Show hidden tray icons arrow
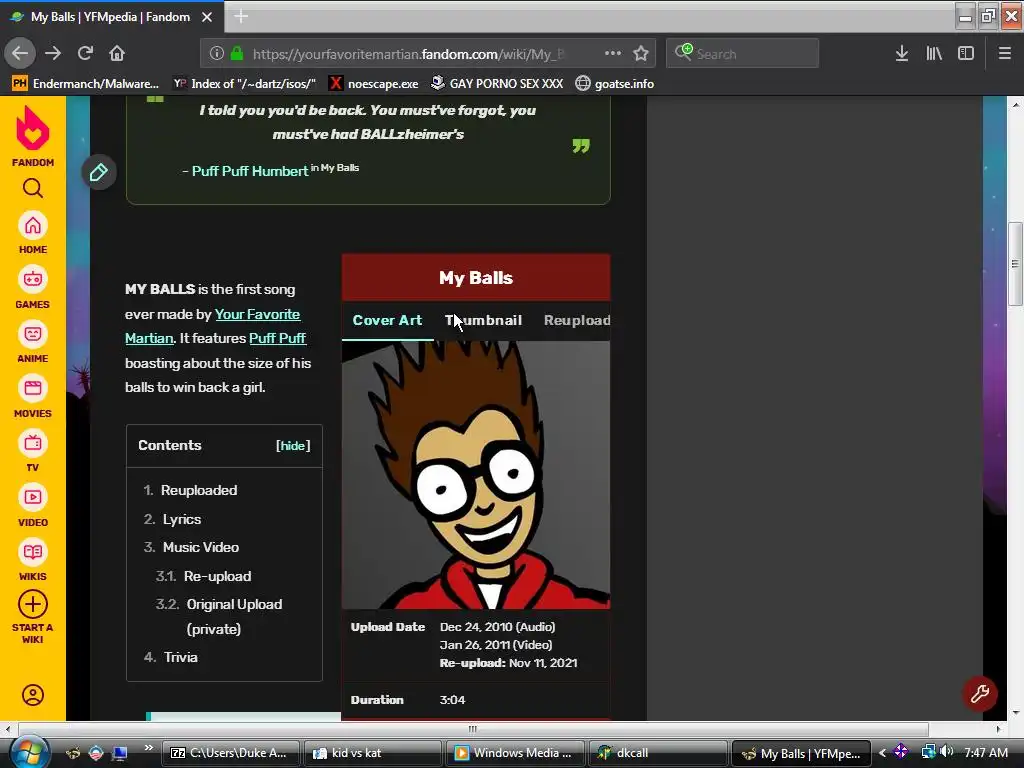Screen dimensions: 1024x768 coord(882,752)
